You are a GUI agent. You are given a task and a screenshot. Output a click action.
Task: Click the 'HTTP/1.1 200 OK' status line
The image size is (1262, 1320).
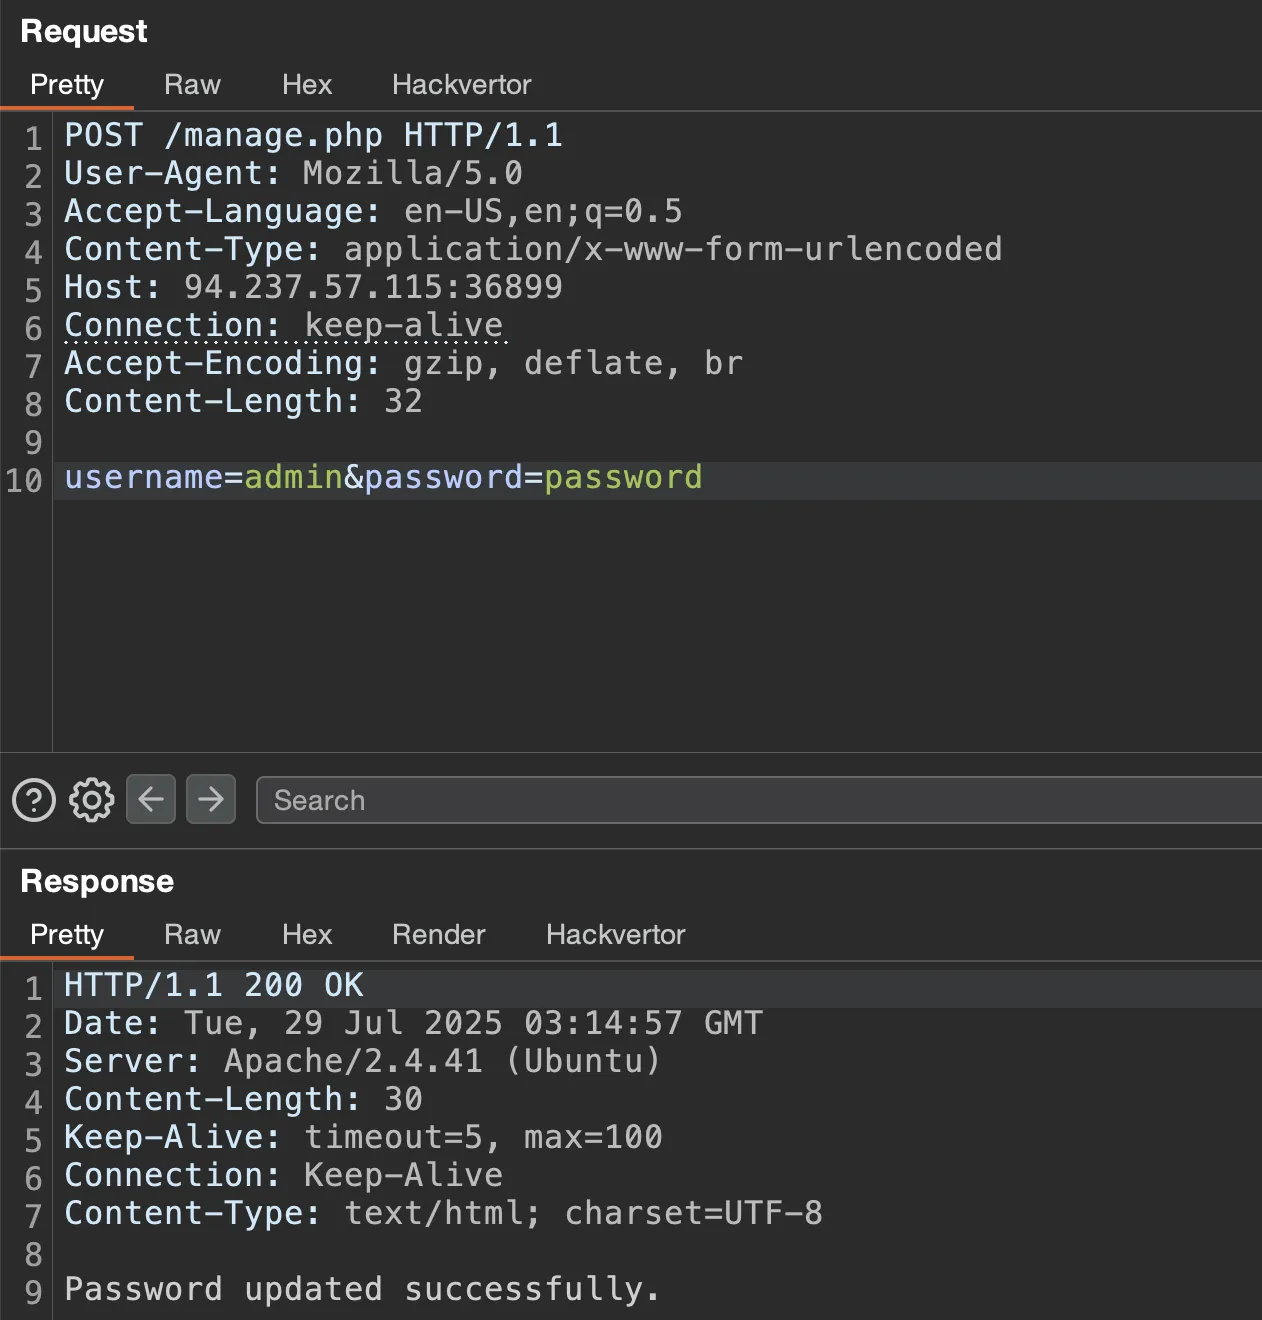coord(214,985)
